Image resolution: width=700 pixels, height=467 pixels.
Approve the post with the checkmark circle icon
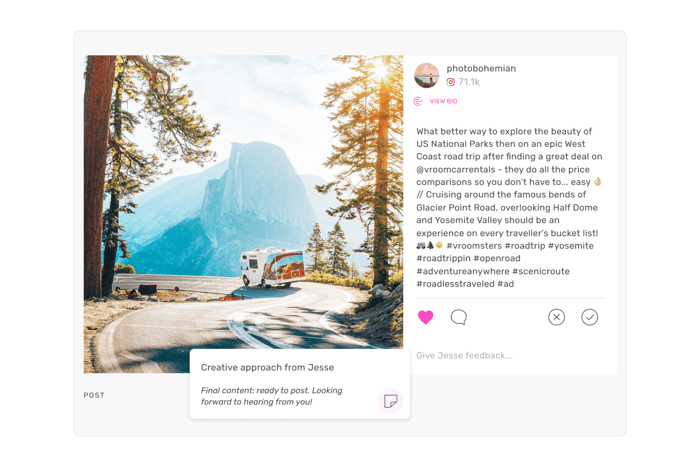click(x=589, y=317)
